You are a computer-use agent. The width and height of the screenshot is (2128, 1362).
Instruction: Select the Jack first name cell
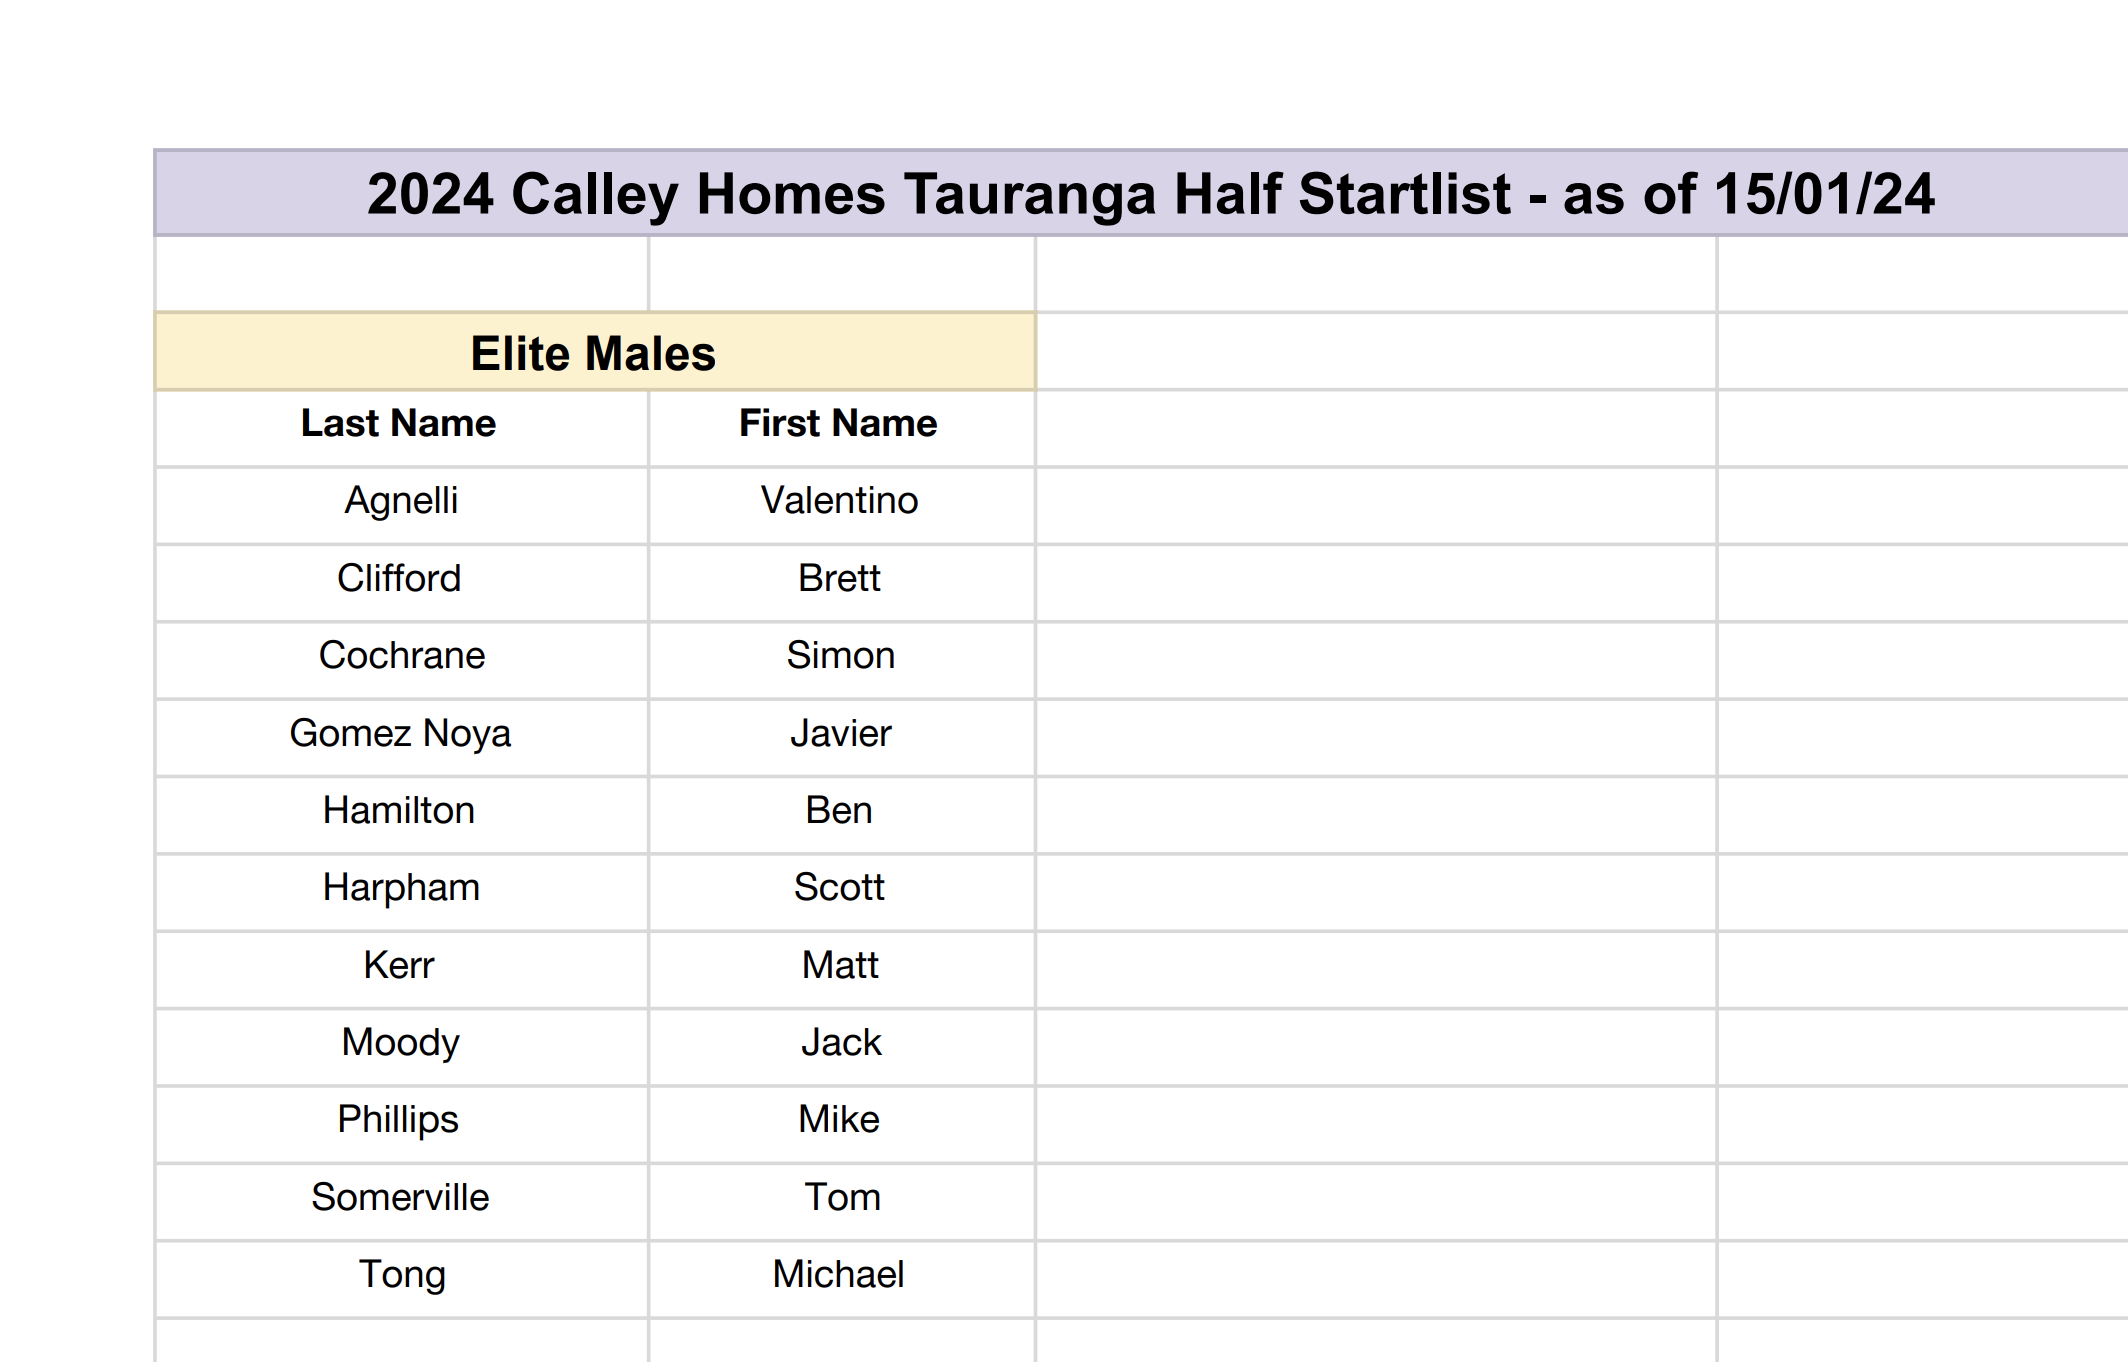[x=841, y=1043]
